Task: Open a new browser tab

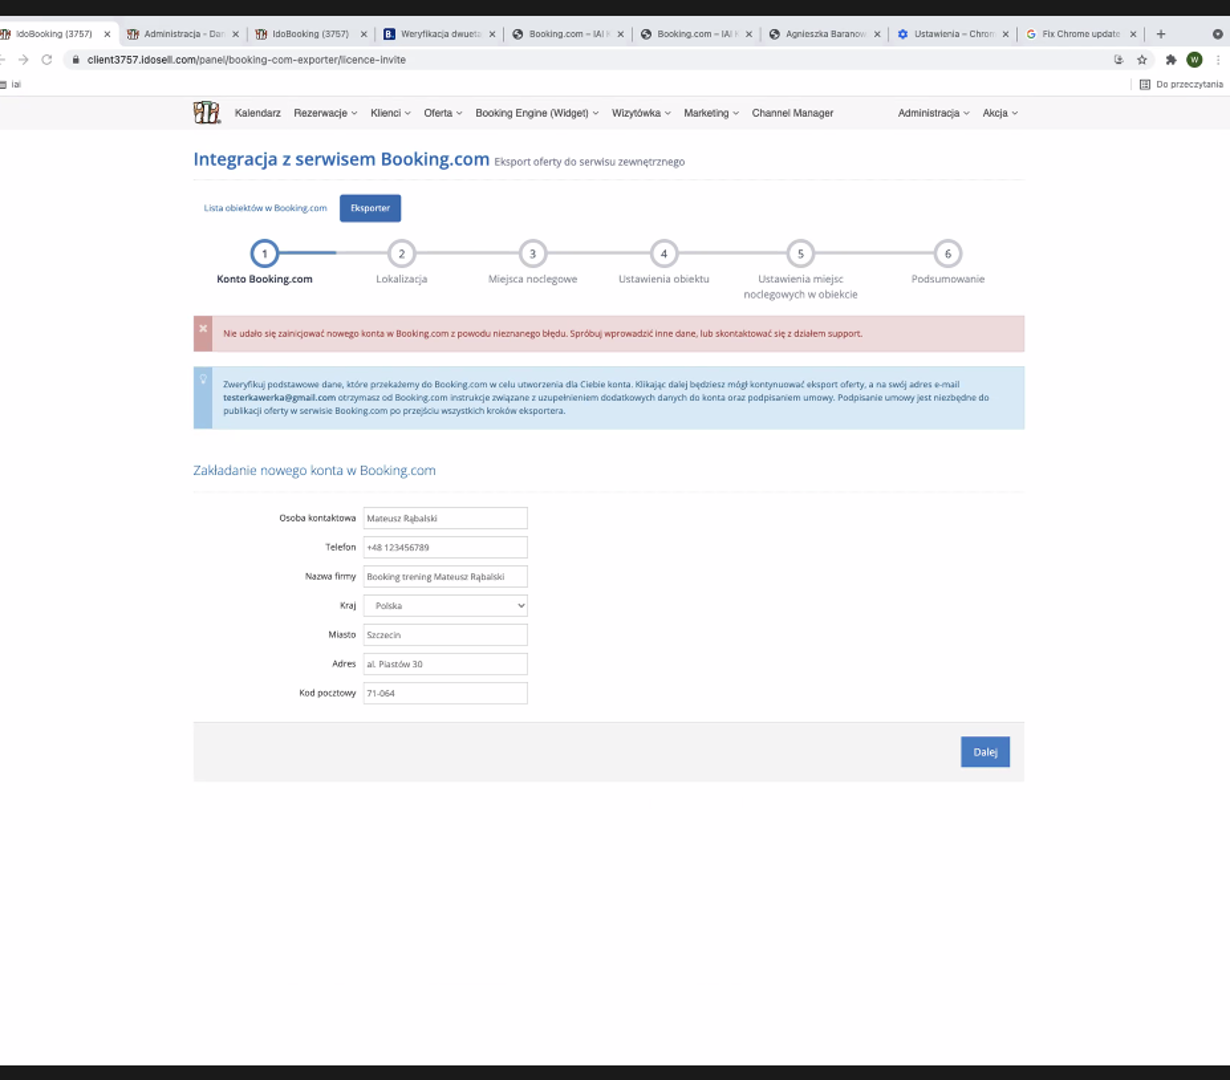Action: coord(1161,34)
